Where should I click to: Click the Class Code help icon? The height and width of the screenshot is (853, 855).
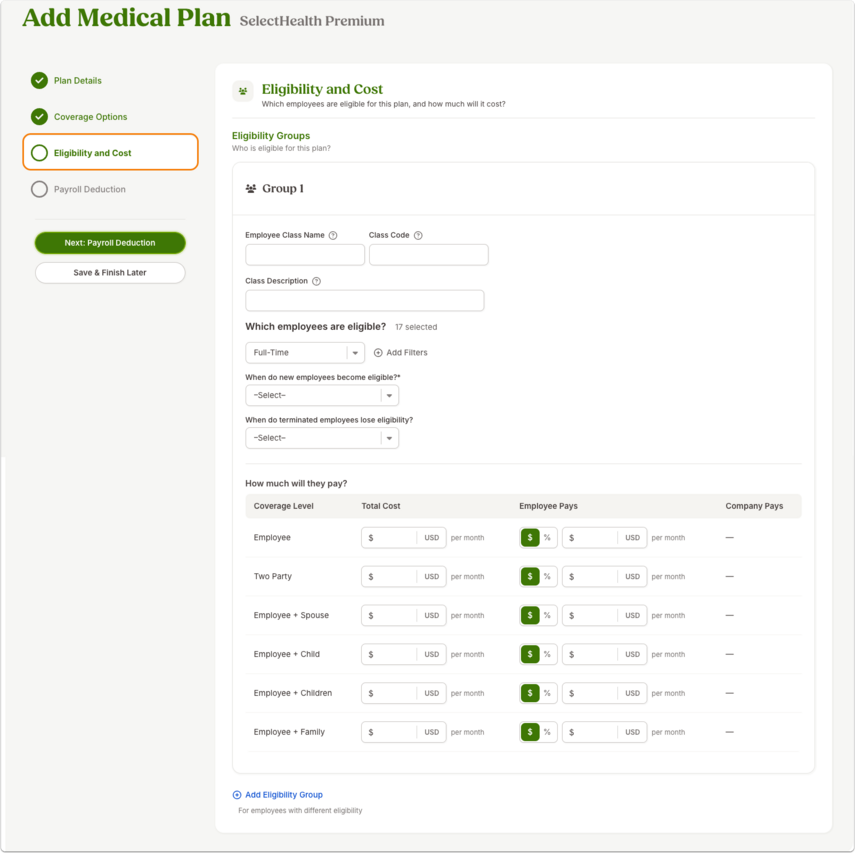click(418, 236)
